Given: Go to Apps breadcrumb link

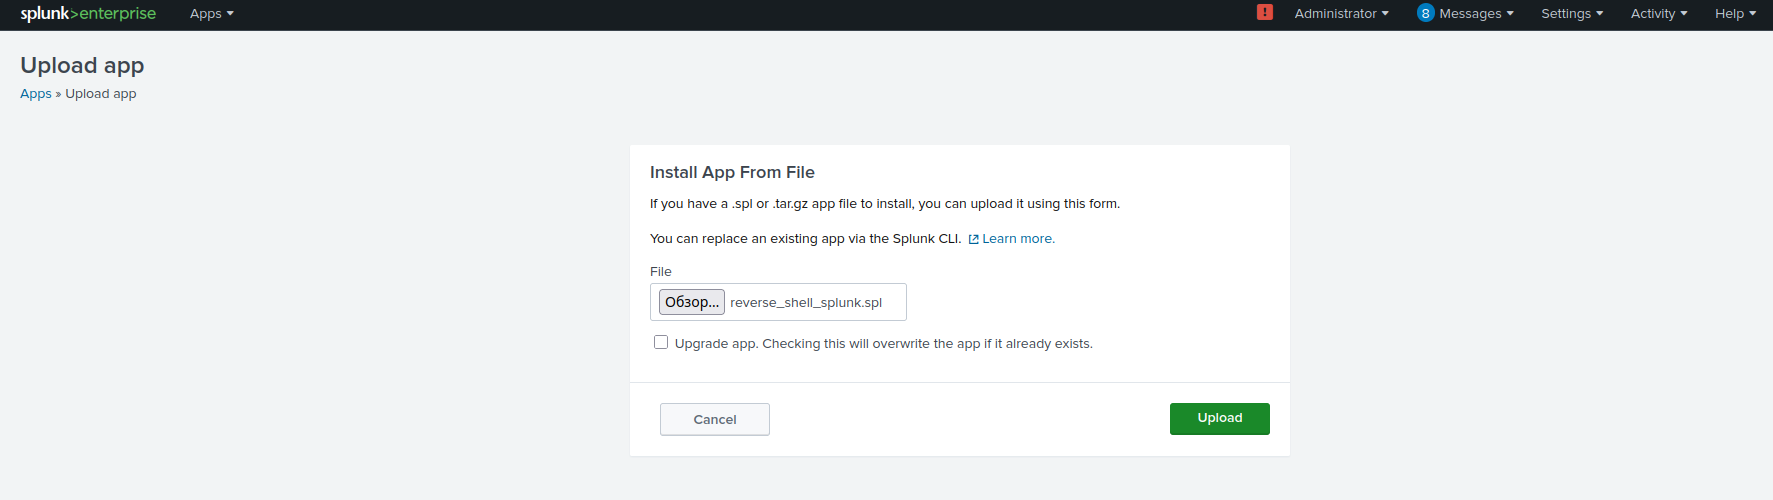Looking at the screenshot, I should click(x=36, y=94).
